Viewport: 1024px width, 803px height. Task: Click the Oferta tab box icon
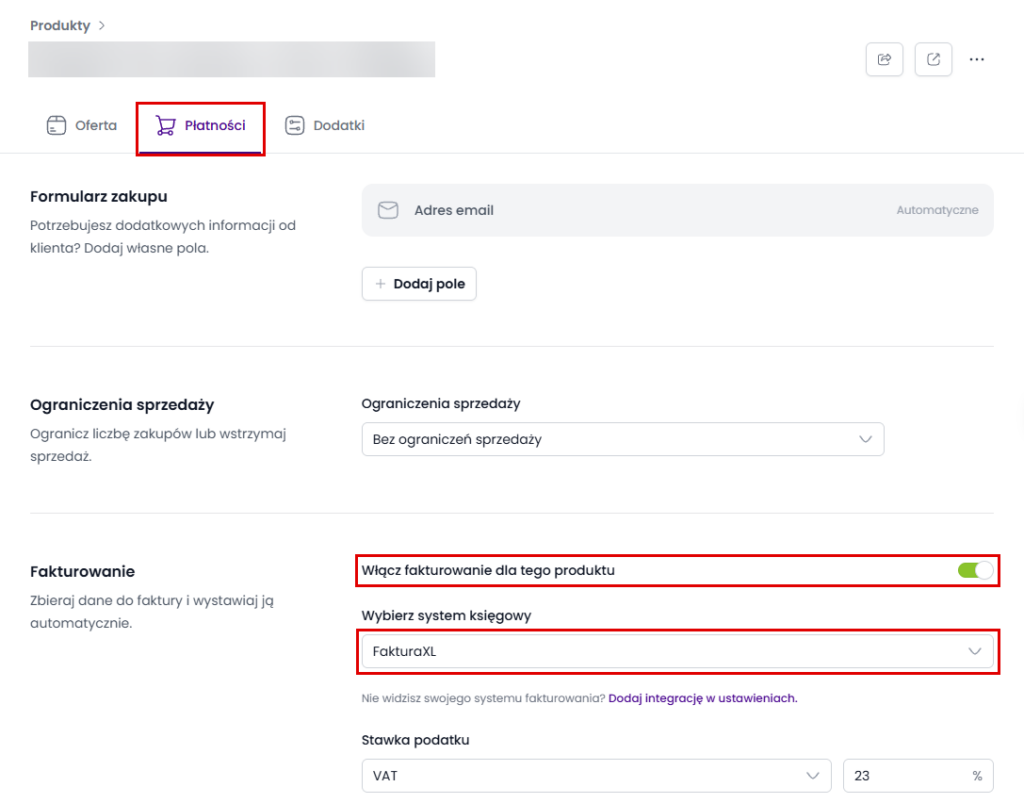coord(56,125)
